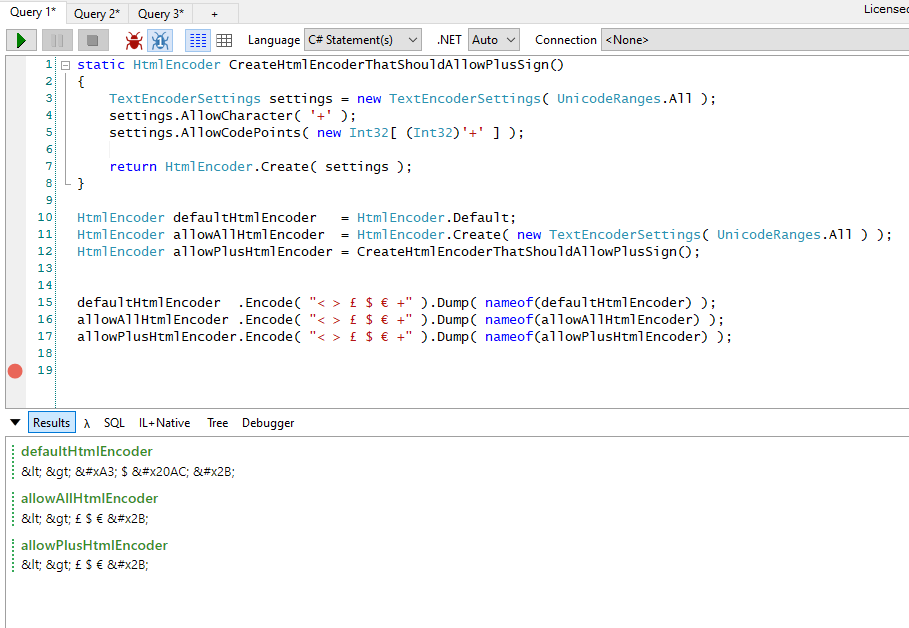
Task: Enable the λ lambda results view
Action: (x=89, y=422)
